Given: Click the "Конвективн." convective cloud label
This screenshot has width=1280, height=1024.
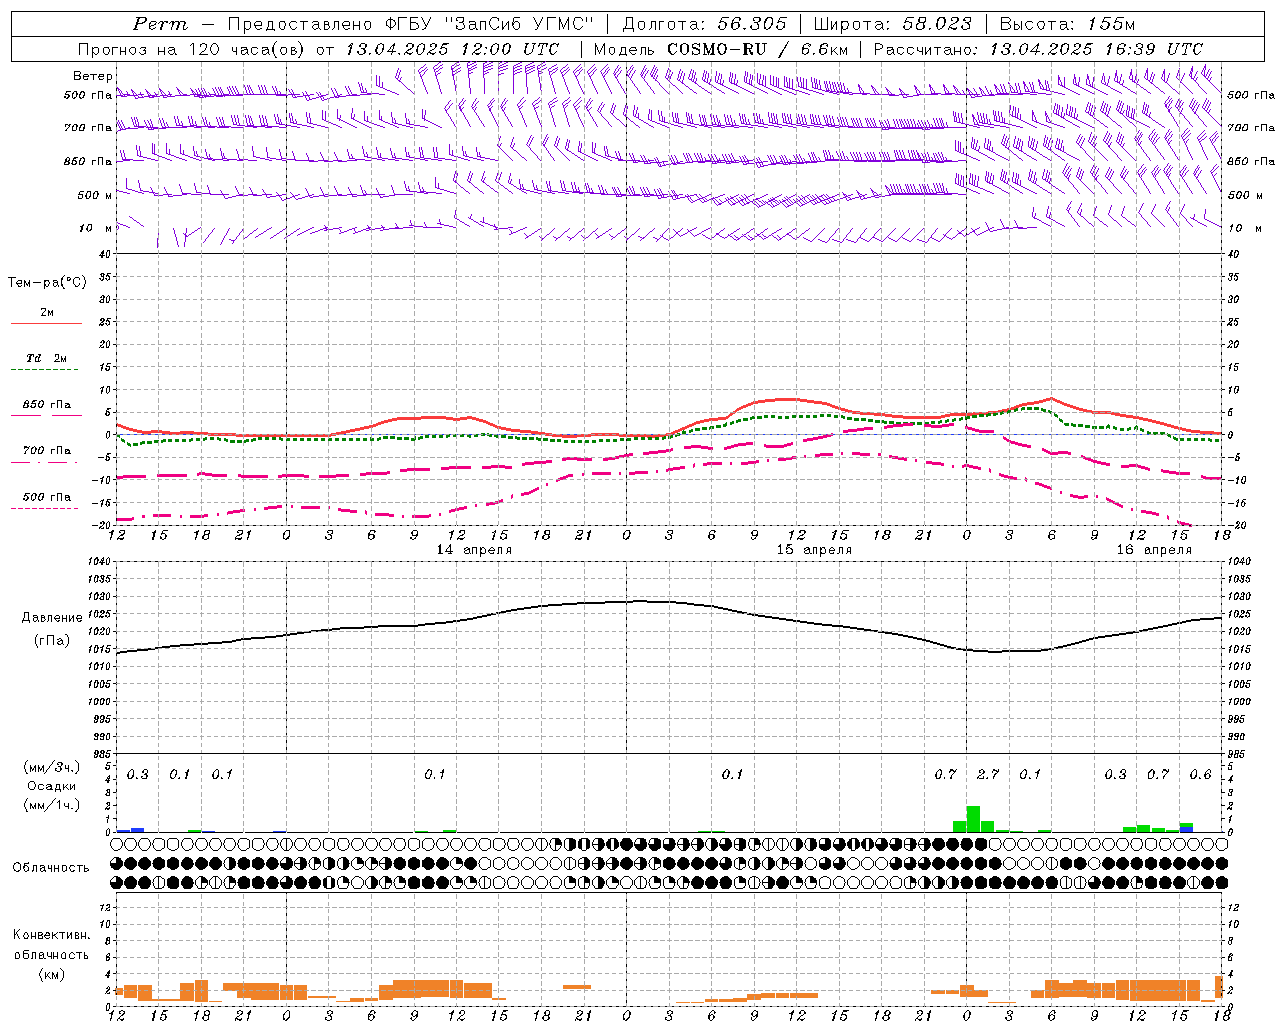Looking at the screenshot, I should (51, 935).
